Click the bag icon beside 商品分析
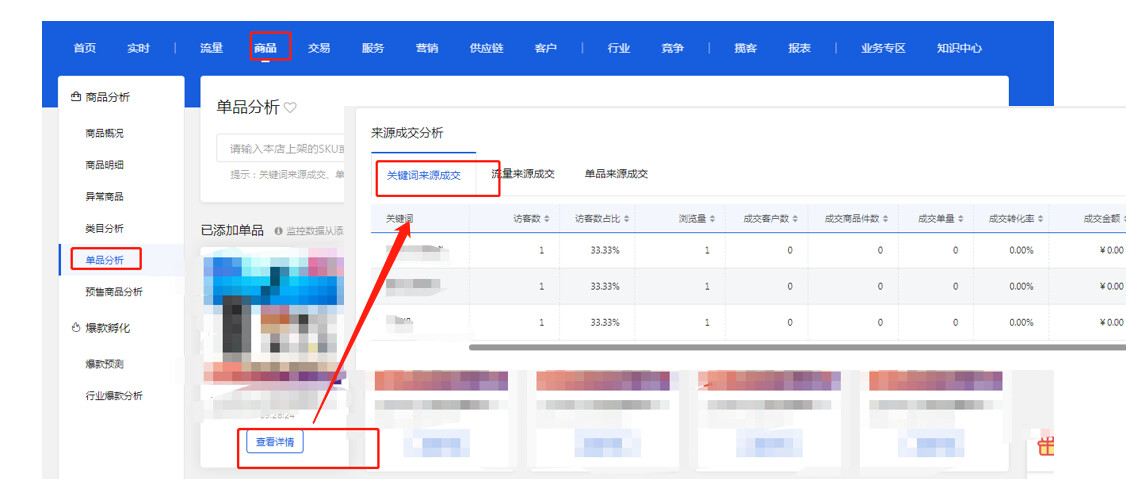Screen dimensions: 1126x479 pyautogui.click(x=75, y=97)
